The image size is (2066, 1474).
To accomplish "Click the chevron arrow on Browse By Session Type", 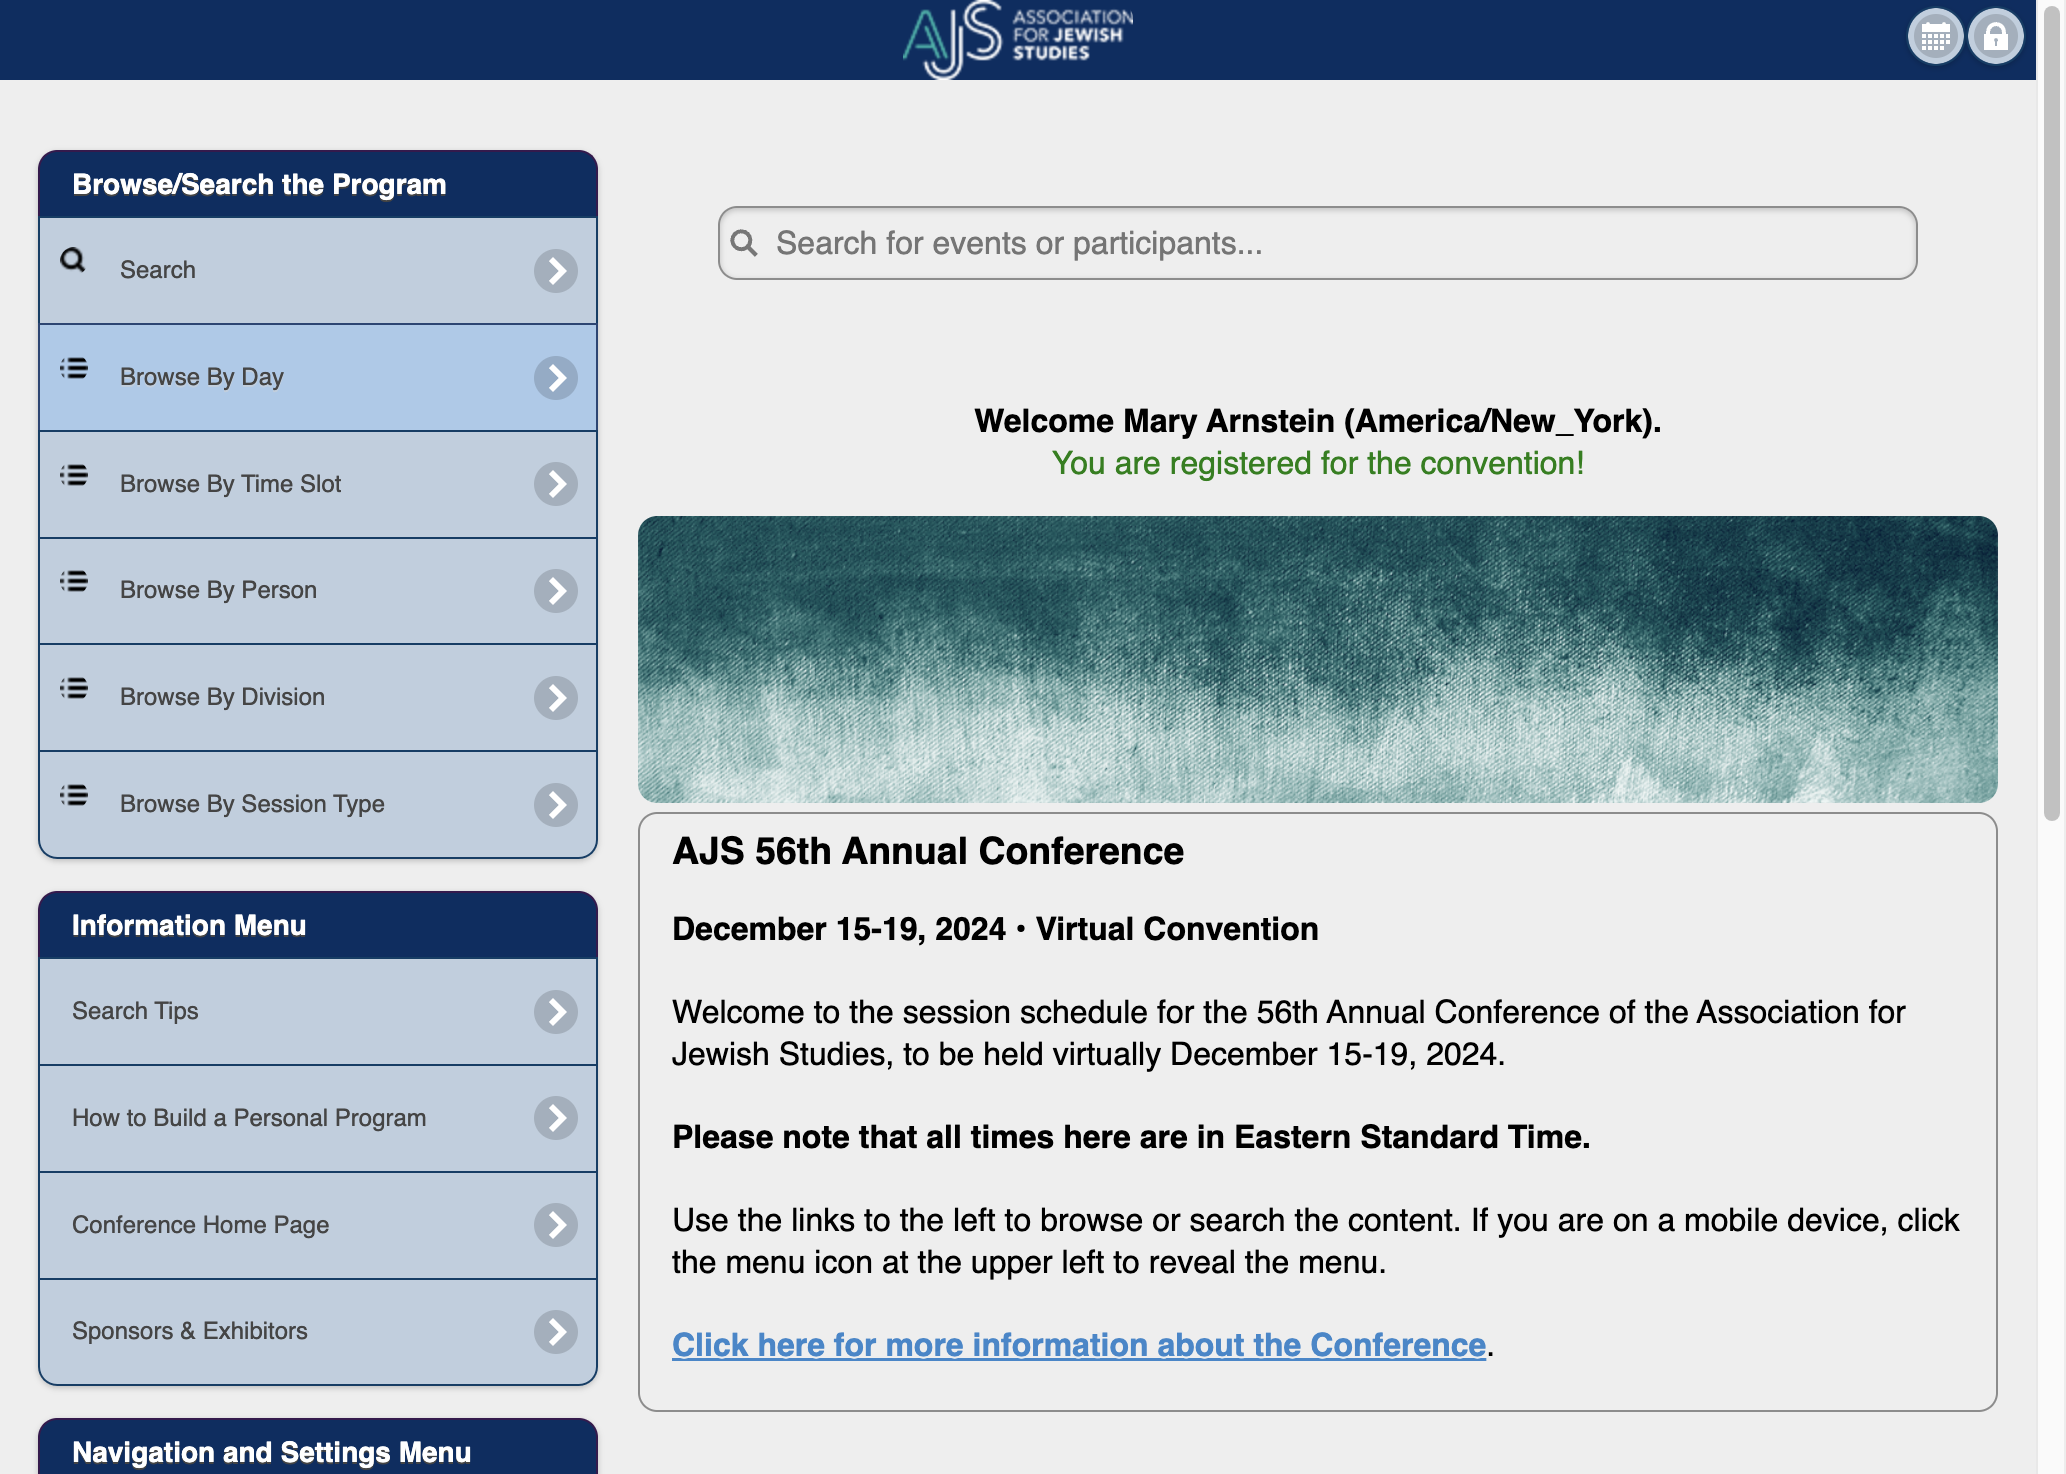I will pyautogui.click(x=556, y=805).
